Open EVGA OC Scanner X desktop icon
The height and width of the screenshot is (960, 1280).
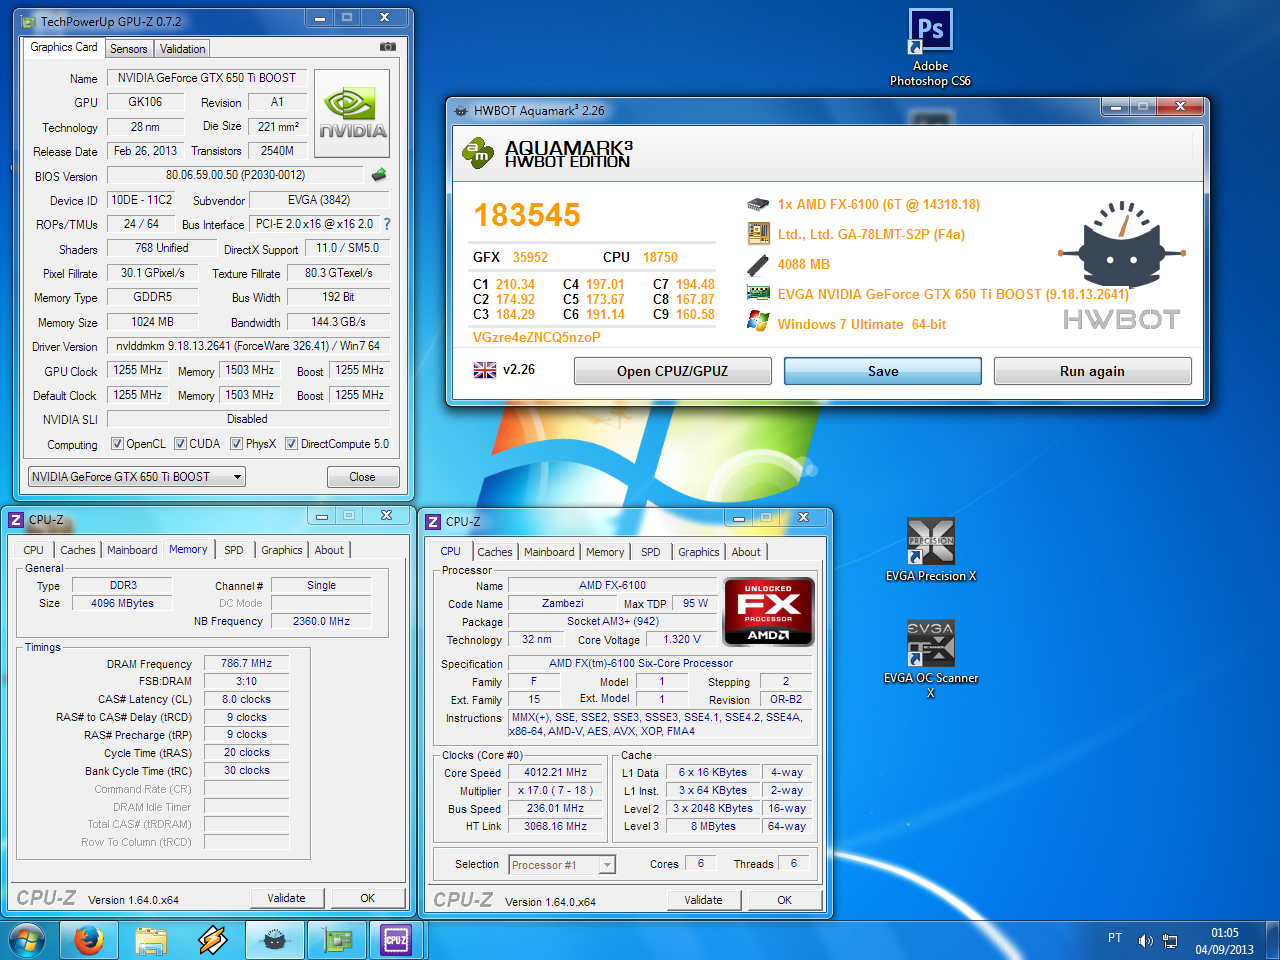click(930, 658)
